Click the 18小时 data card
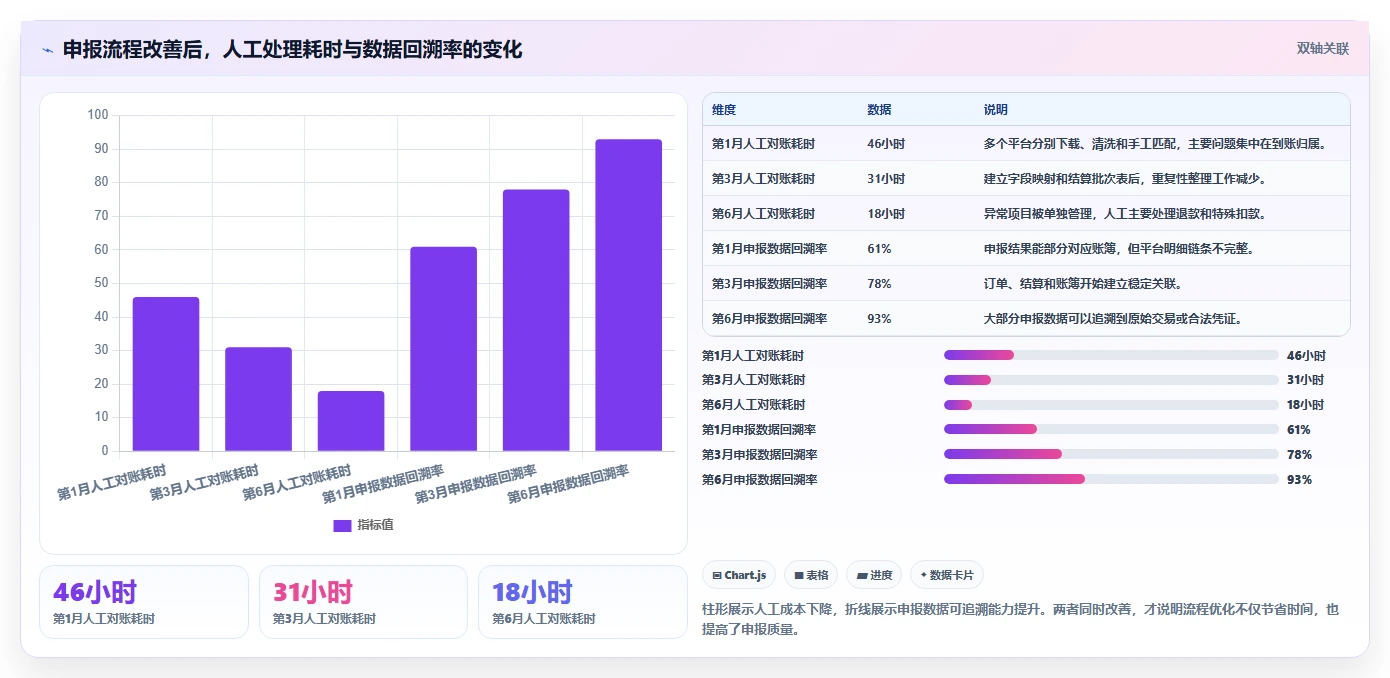Viewport: 1390px width, 678px height. click(x=582, y=602)
